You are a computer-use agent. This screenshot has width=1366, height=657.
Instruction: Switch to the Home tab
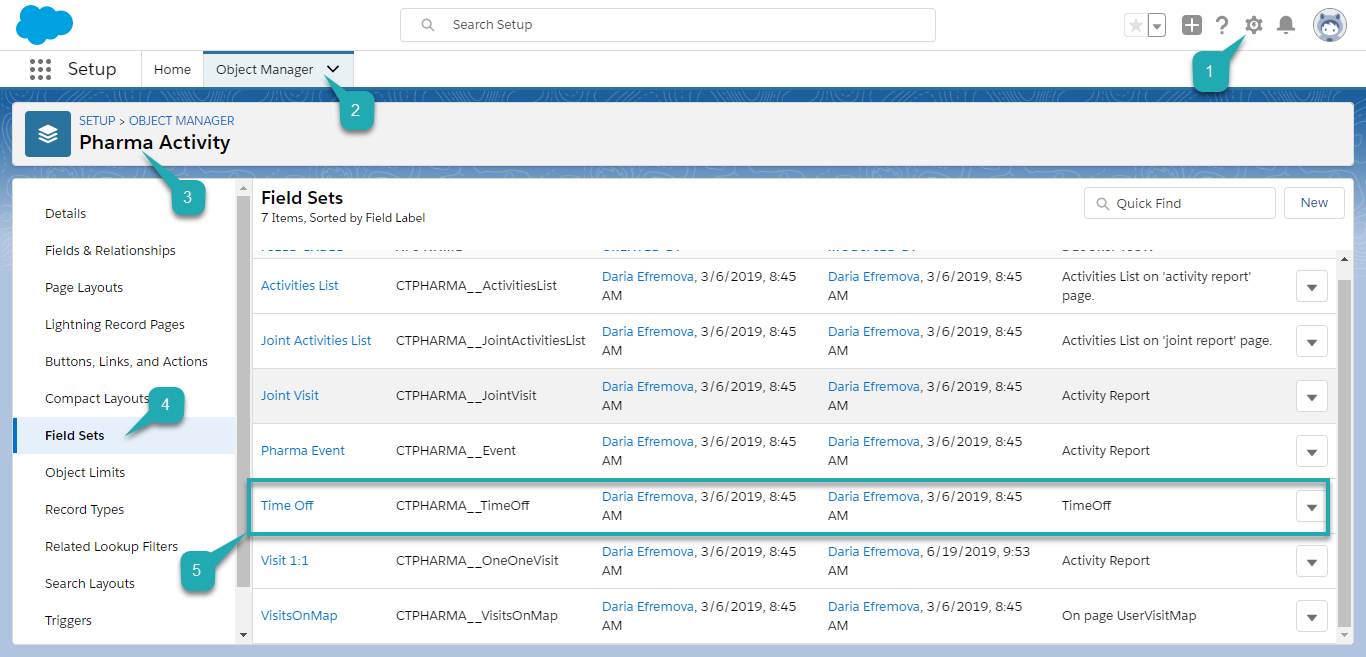[172, 69]
